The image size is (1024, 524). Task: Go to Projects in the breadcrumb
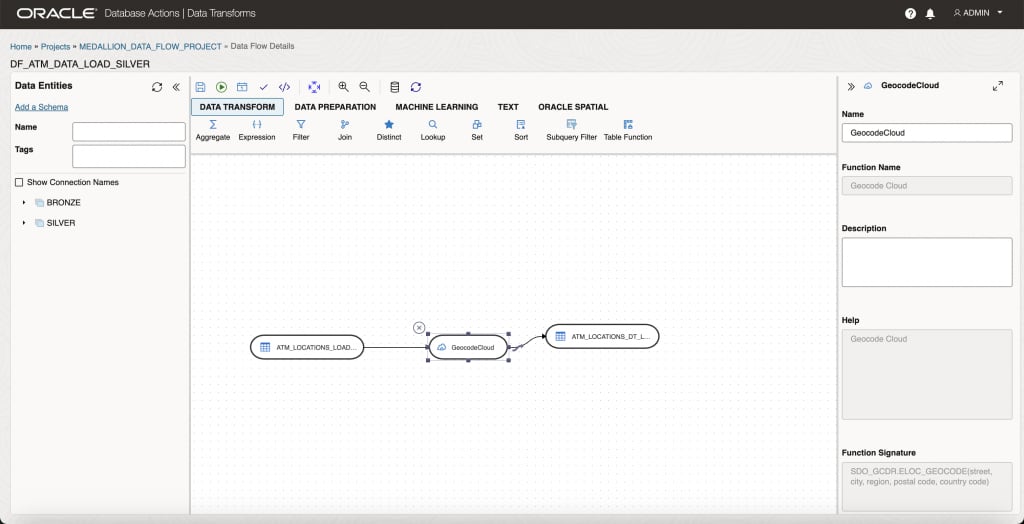click(56, 47)
